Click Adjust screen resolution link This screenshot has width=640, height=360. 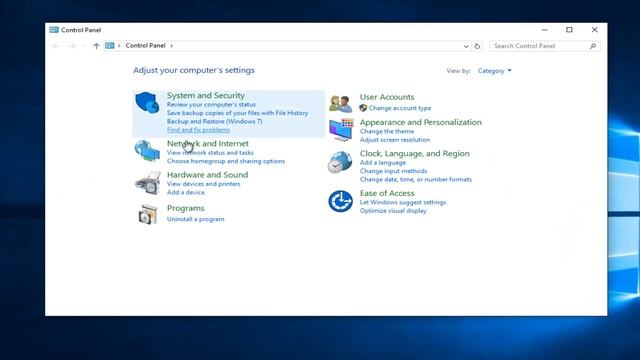click(x=395, y=140)
